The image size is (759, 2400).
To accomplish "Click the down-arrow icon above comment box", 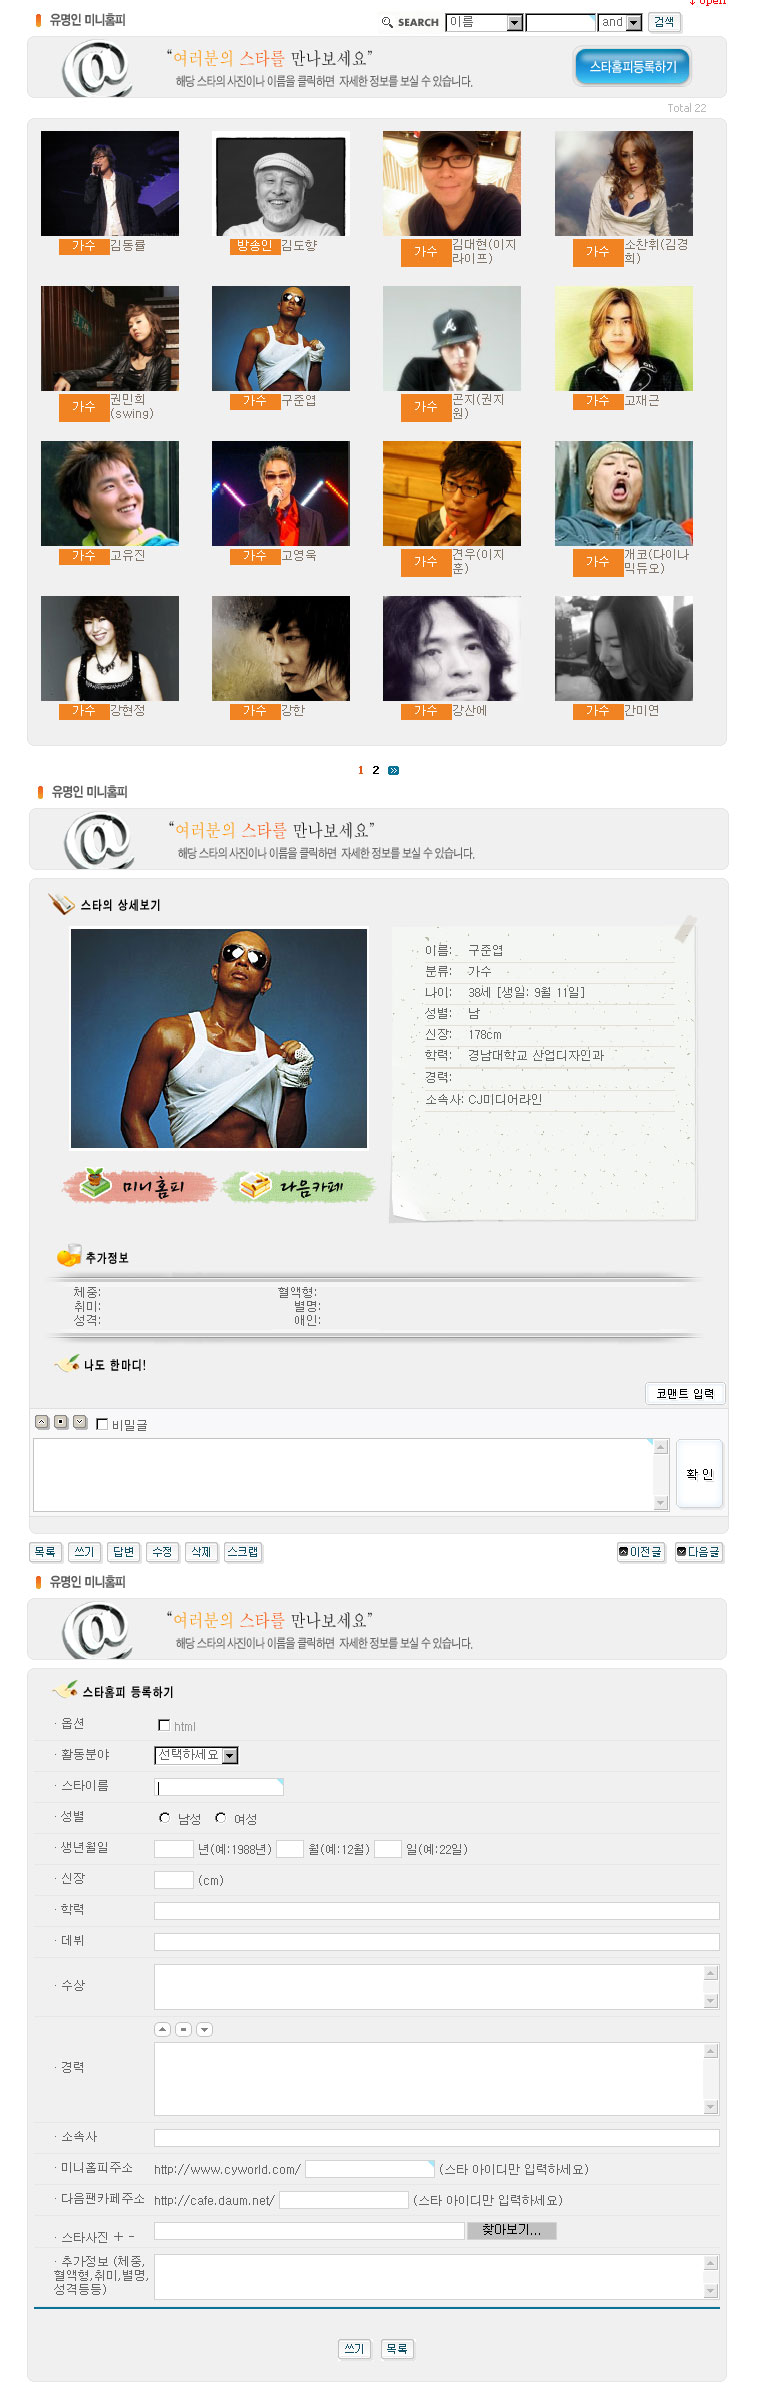I will 80,1422.
